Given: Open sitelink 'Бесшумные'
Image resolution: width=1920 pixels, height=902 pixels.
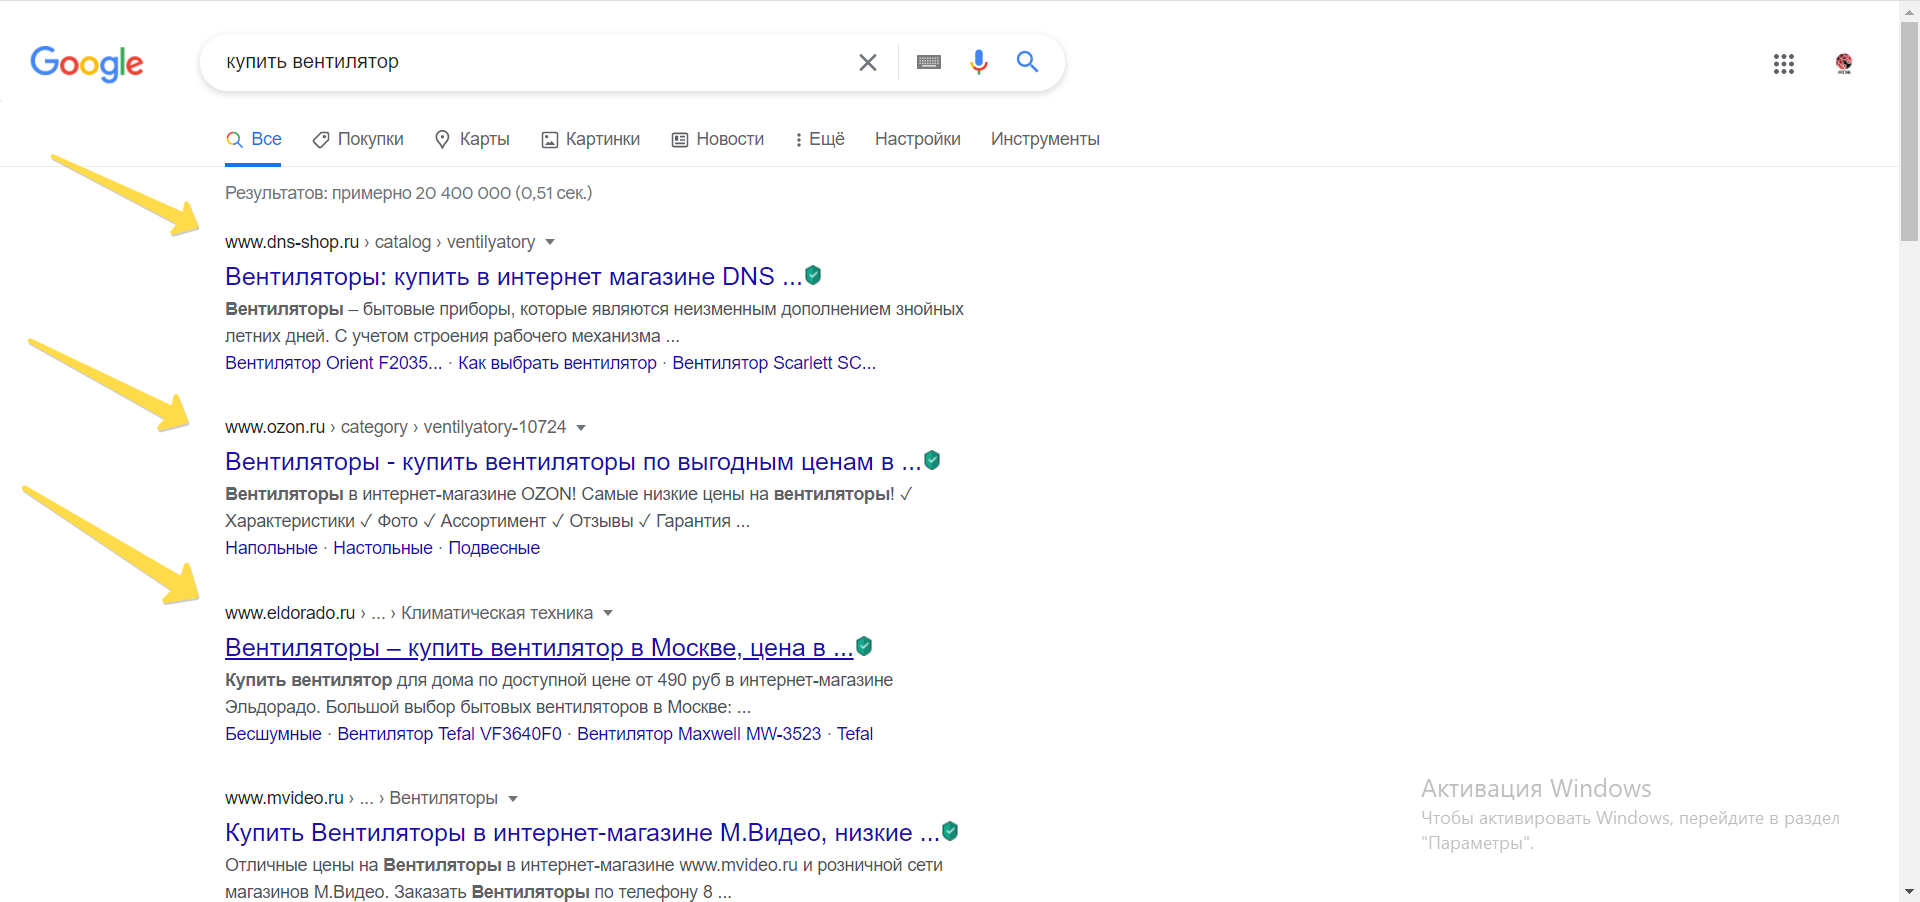Looking at the screenshot, I should (x=273, y=734).
